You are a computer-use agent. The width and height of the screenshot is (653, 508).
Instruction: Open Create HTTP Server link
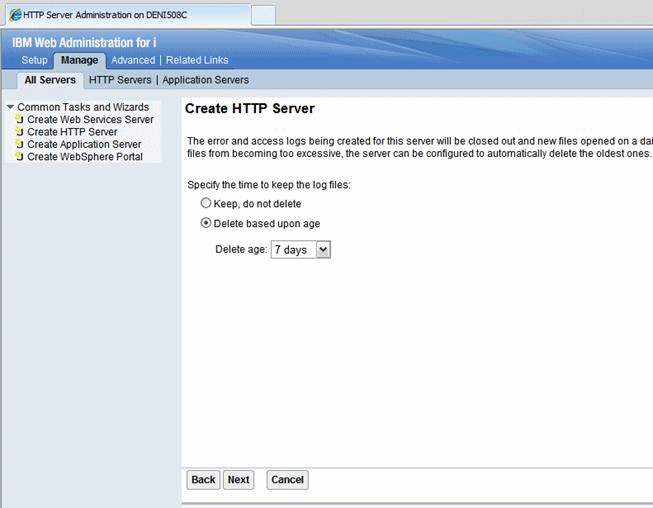[72, 132]
